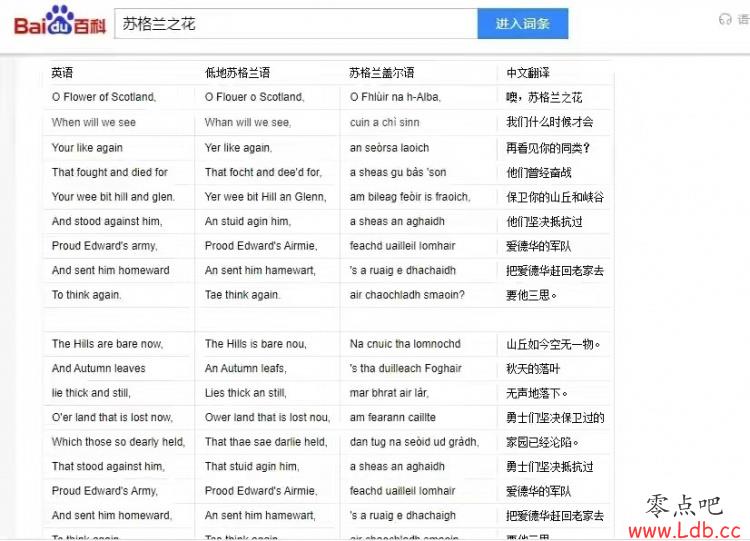This screenshot has width=750, height=541.
Task: Click the Baidu Baike logo
Action: tap(60, 22)
